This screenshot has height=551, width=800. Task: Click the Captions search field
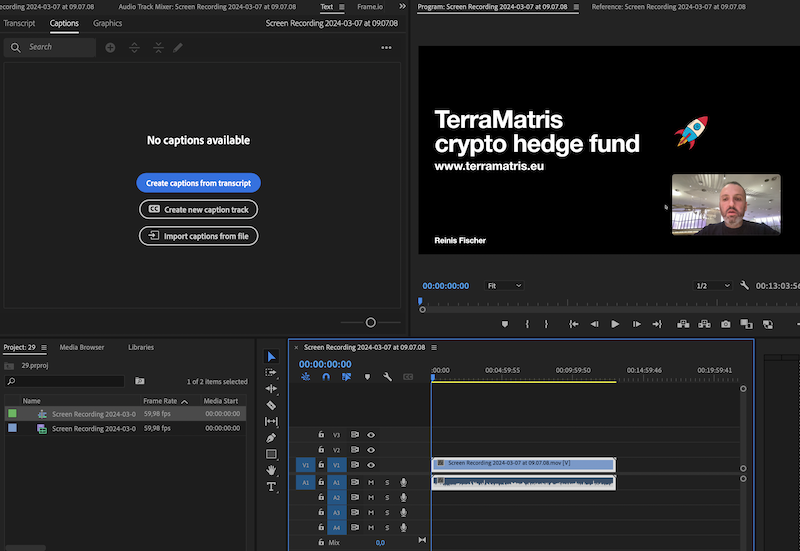click(x=50, y=47)
